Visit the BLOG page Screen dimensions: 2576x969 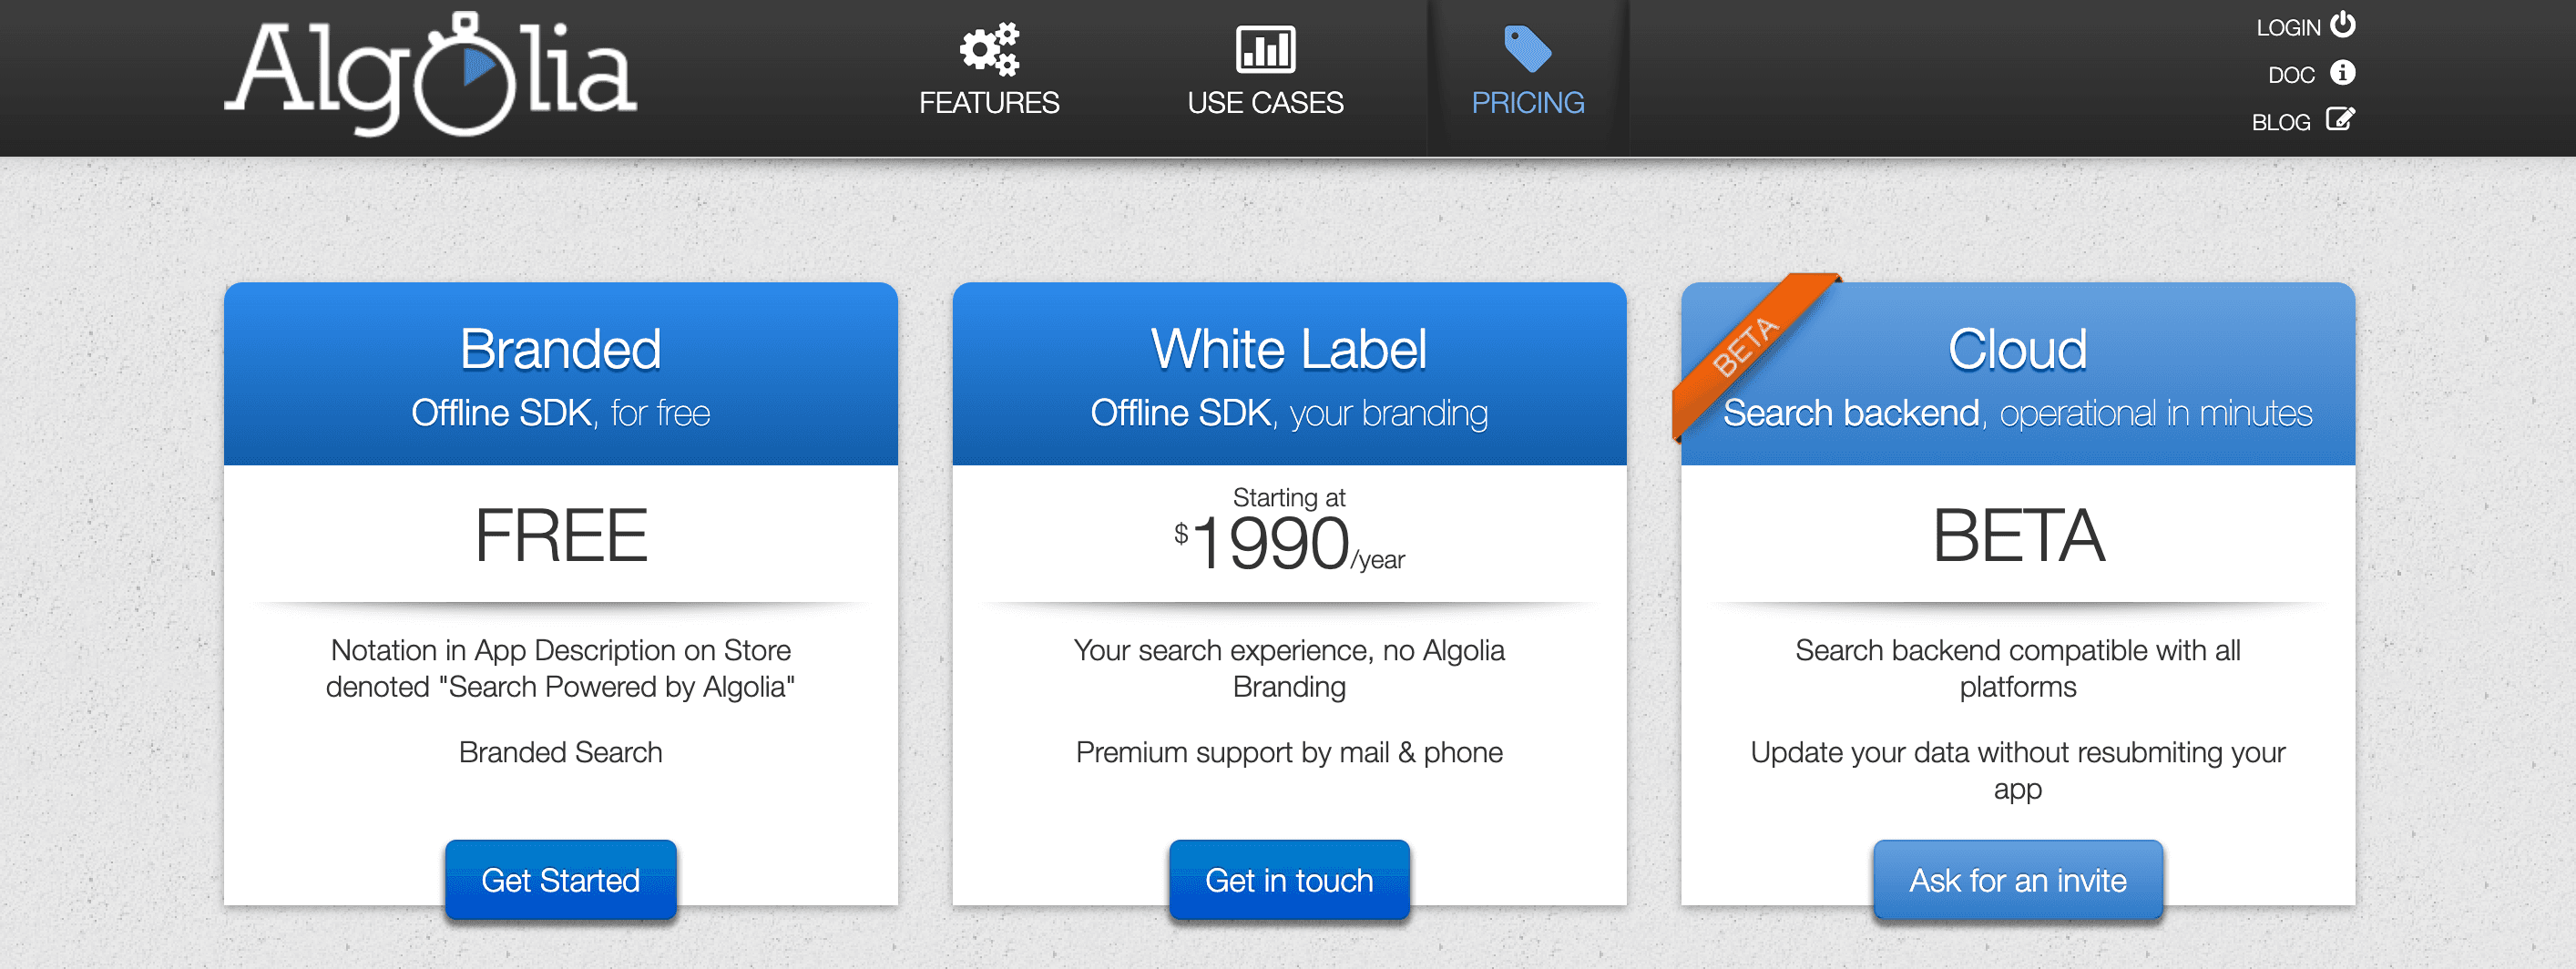tap(2282, 120)
